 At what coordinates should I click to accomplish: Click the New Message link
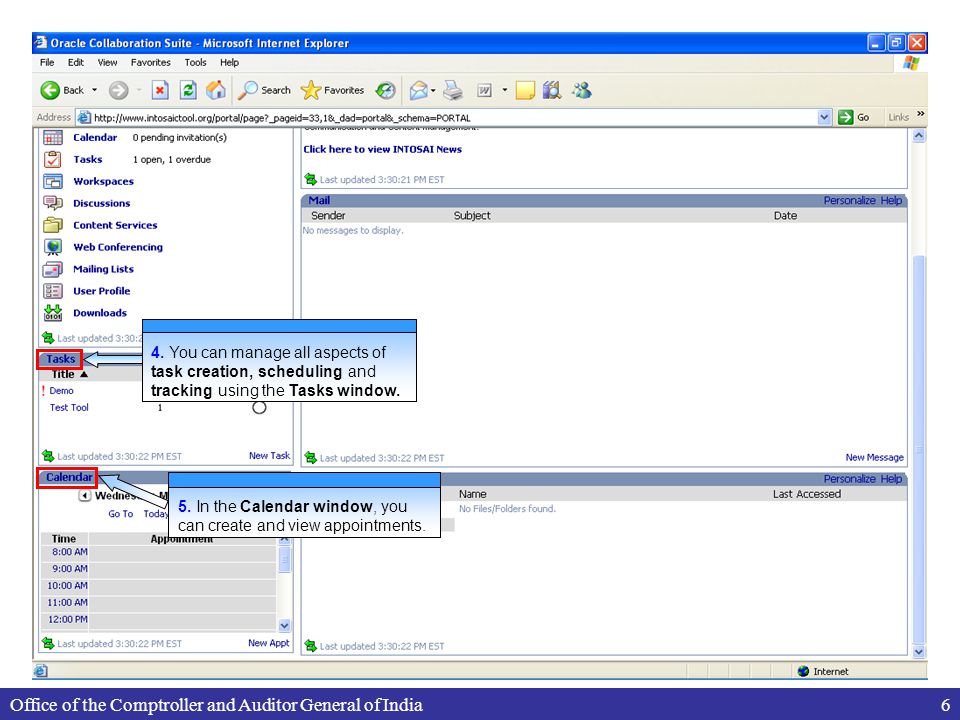point(874,457)
